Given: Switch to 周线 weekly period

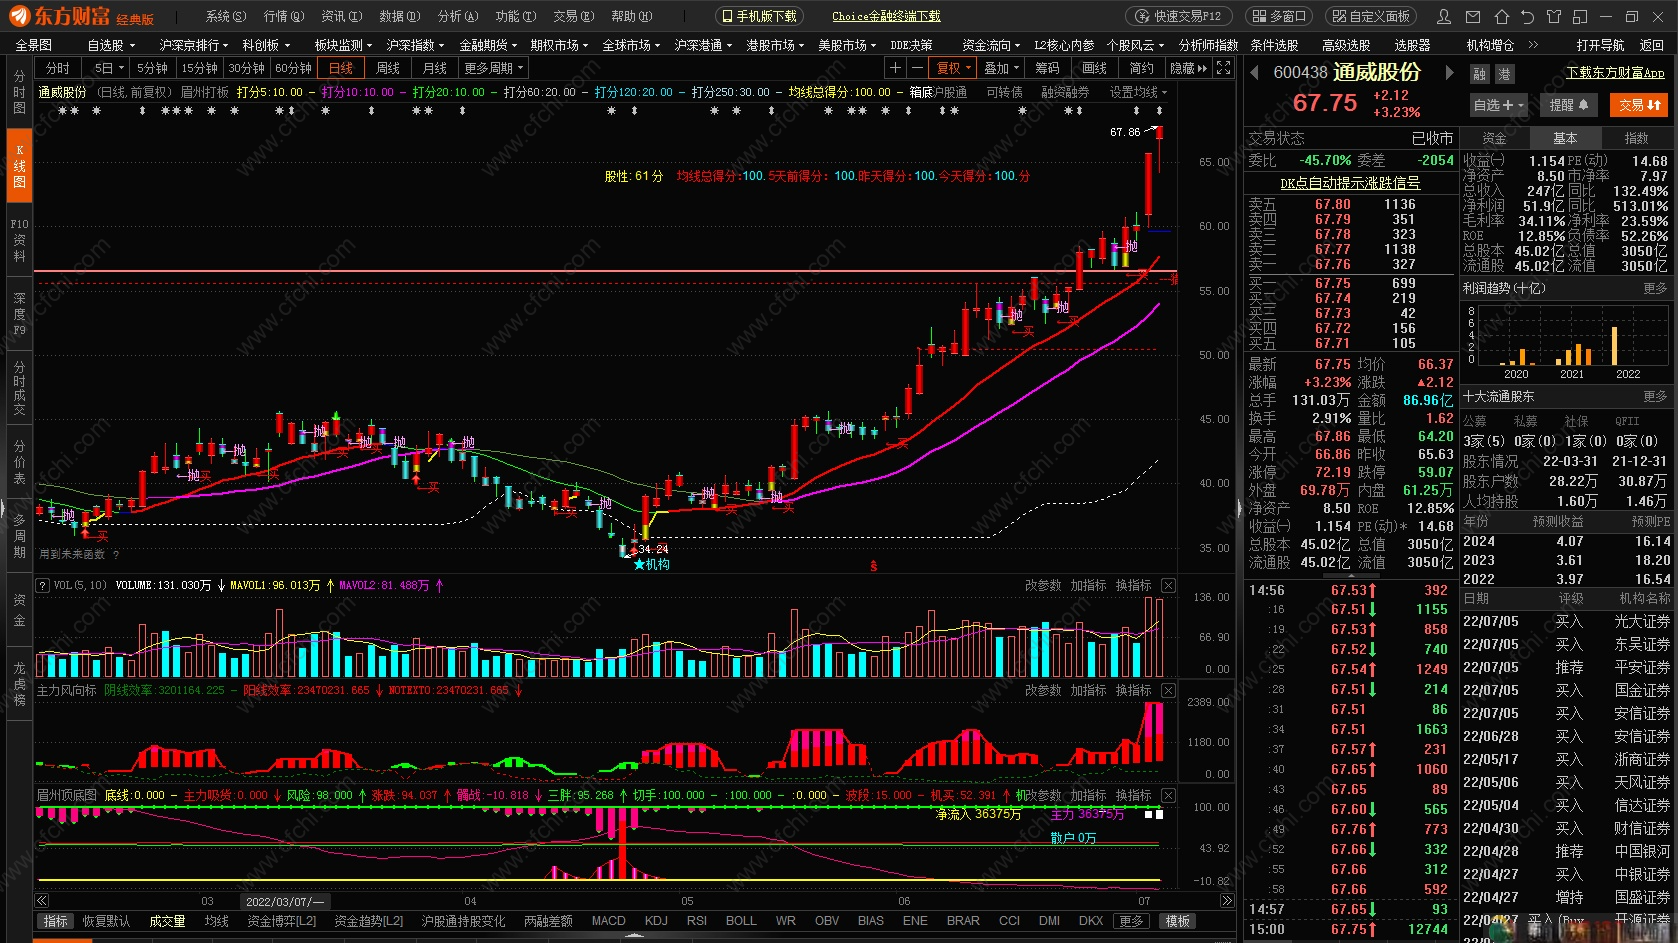Looking at the screenshot, I should pyautogui.click(x=388, y=68).
